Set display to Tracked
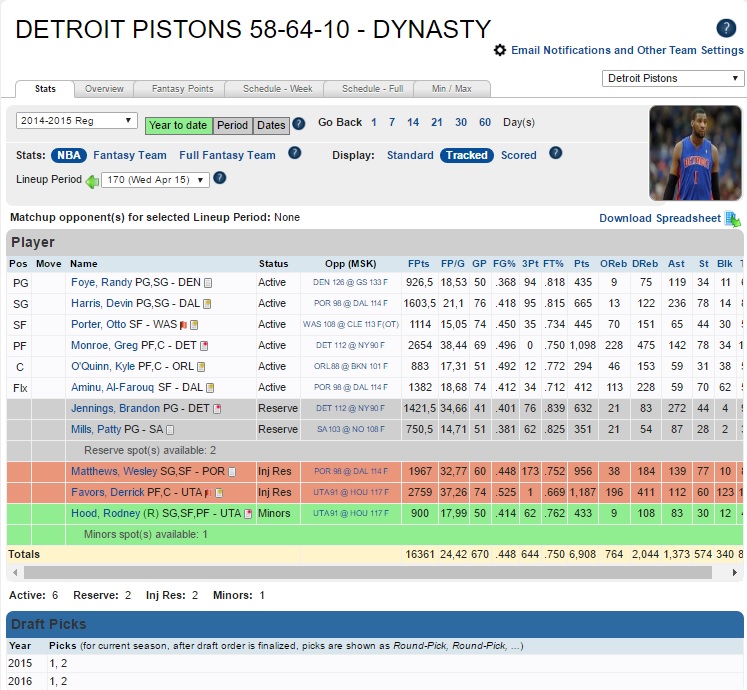 click(x=466, y=155)
